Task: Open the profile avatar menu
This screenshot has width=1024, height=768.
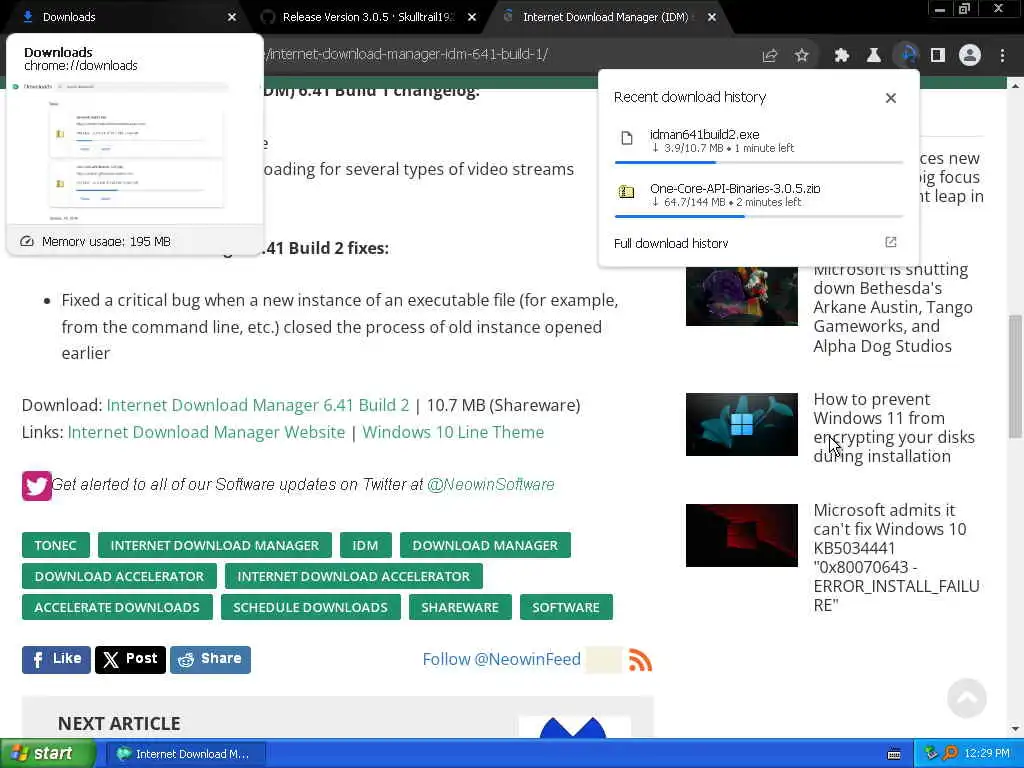Action: (x=970, y=56)
